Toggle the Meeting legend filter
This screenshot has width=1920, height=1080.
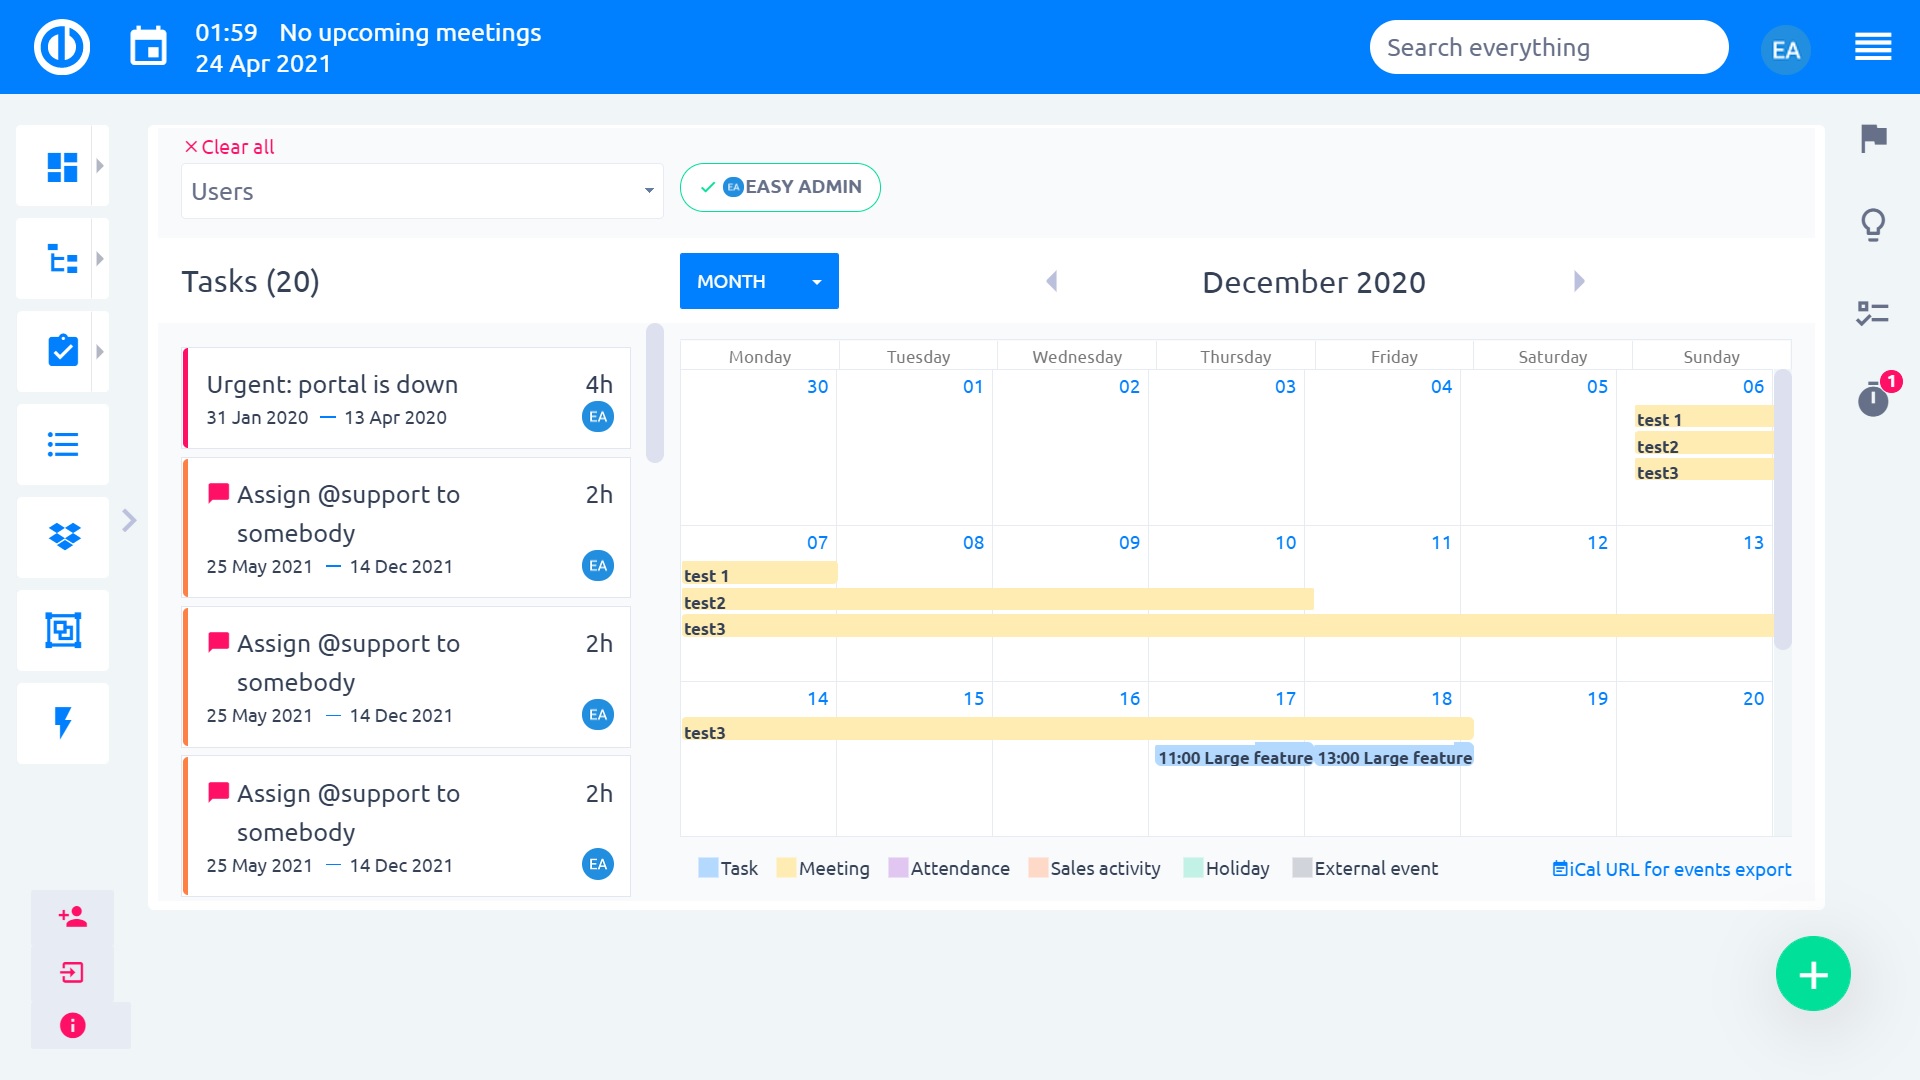tap(822, 868)
